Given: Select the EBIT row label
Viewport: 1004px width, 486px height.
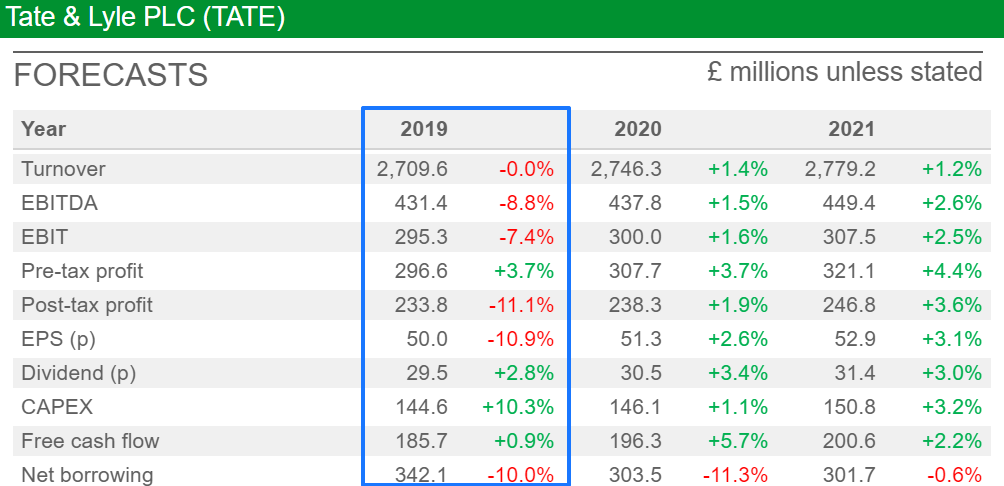Looking at the screenshot, I should (44, 237).
